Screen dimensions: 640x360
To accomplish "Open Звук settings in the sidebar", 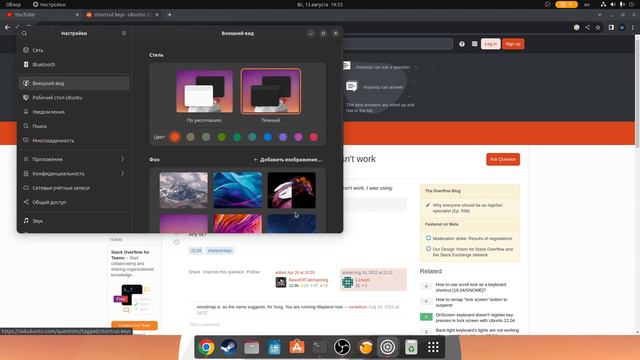I will click(x=74, y=221).
